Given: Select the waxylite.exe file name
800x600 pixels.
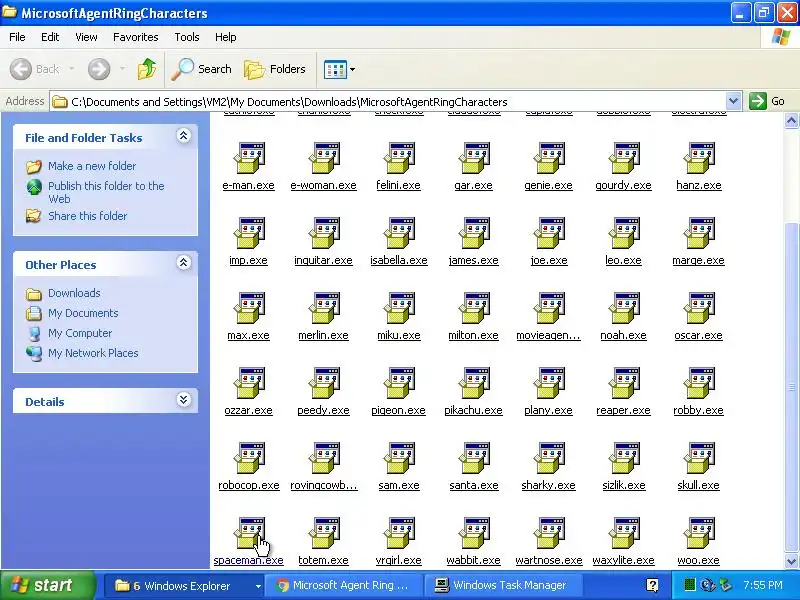Looking at the screenshot, I should coord(623,560).
